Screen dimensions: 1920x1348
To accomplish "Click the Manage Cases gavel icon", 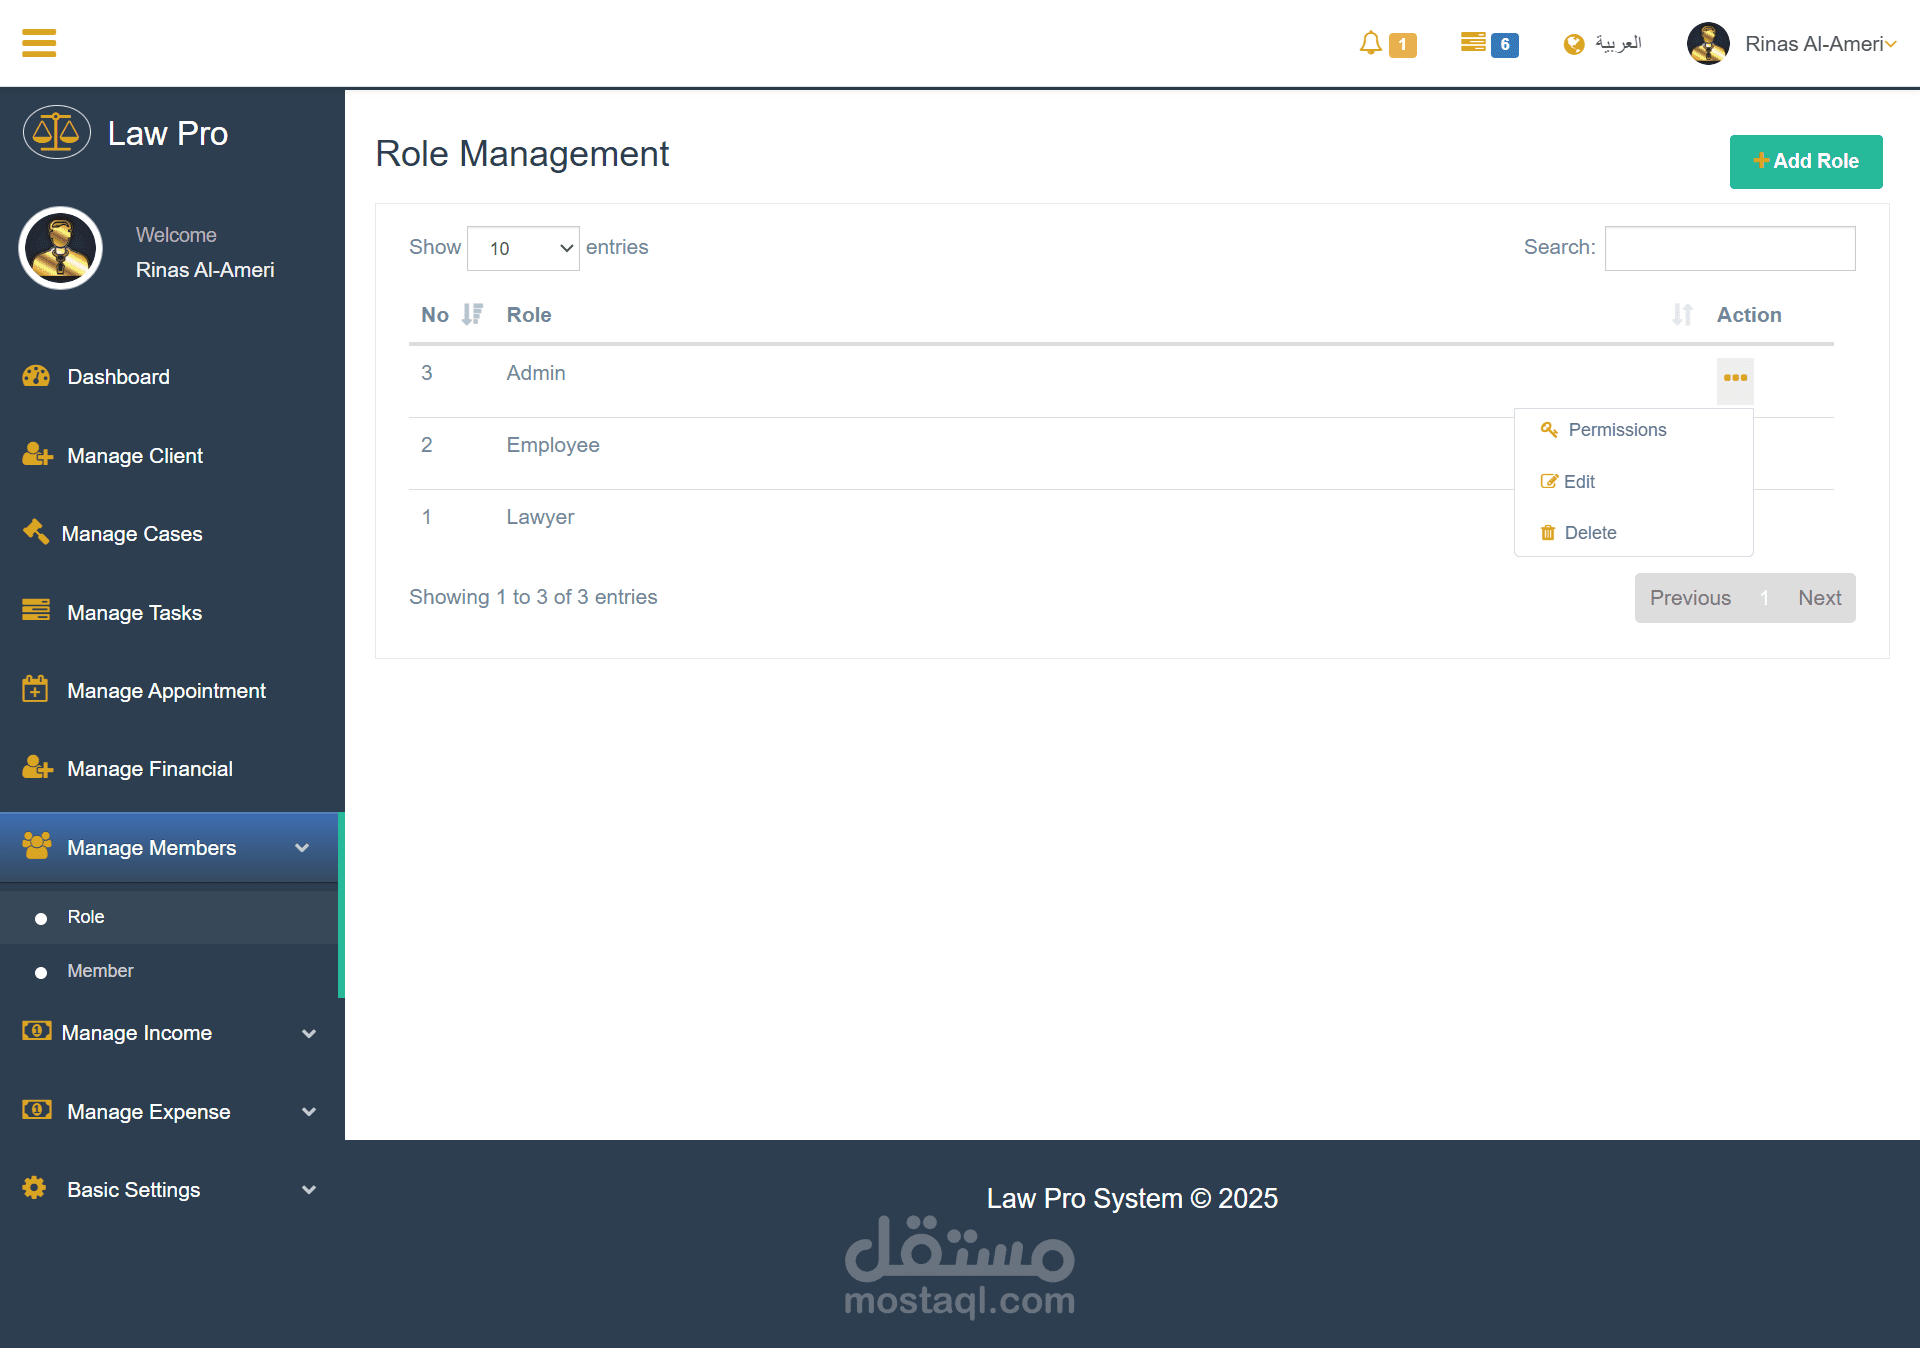I will [x=36, y=532].
